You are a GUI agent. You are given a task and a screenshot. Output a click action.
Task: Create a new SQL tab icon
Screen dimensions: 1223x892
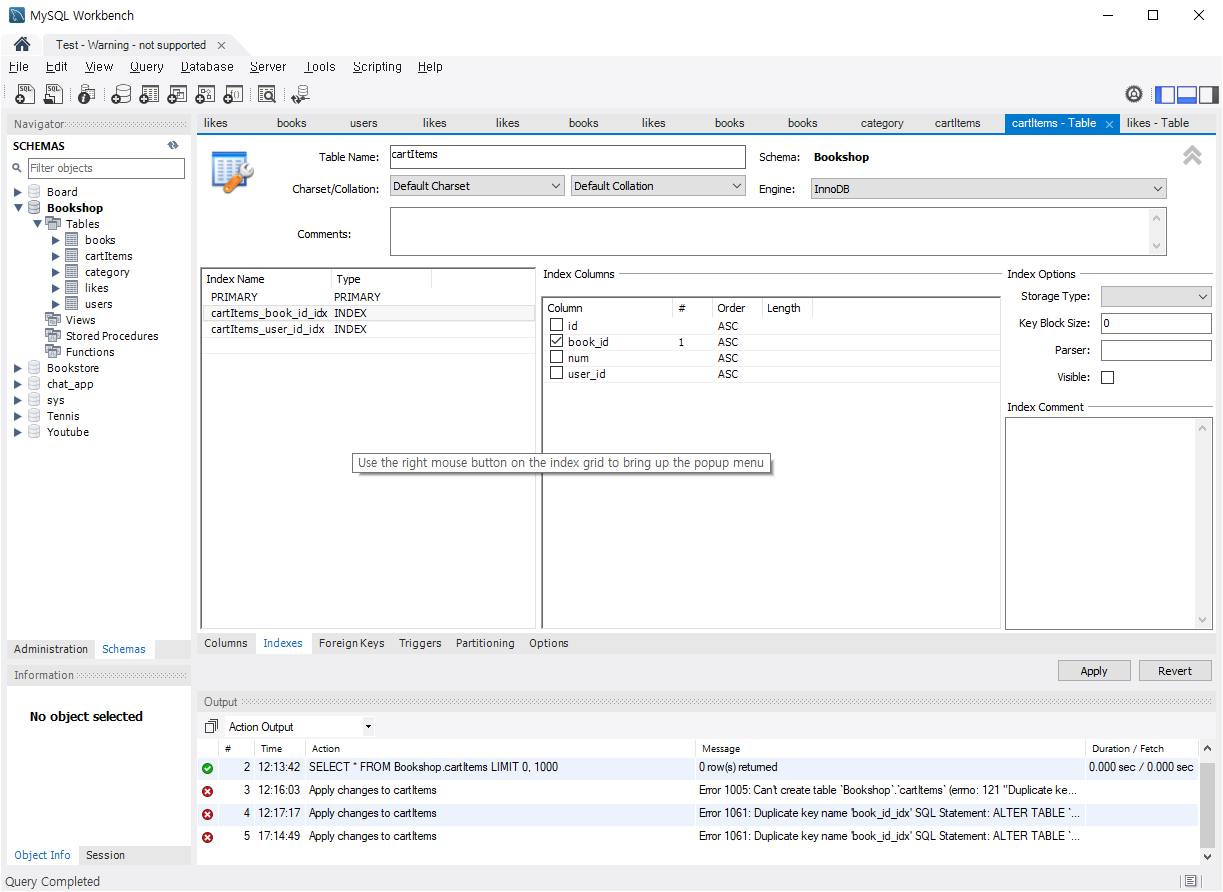tap(25, 94)
